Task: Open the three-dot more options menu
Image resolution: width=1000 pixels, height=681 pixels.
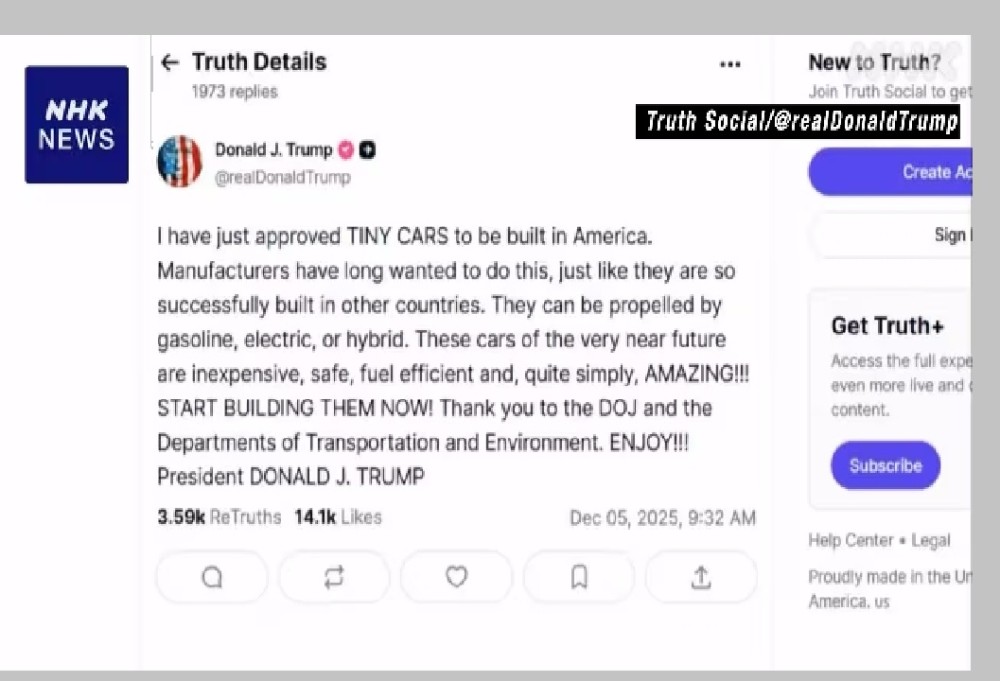Action: tap(730, 64)
